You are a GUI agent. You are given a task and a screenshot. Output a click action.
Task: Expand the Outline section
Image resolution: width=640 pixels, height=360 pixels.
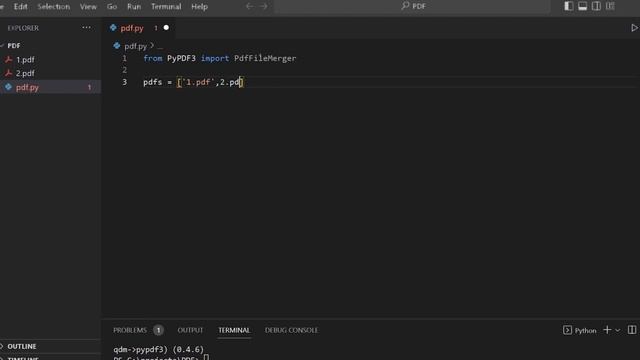pyautogui.click(x=22, y=346)
